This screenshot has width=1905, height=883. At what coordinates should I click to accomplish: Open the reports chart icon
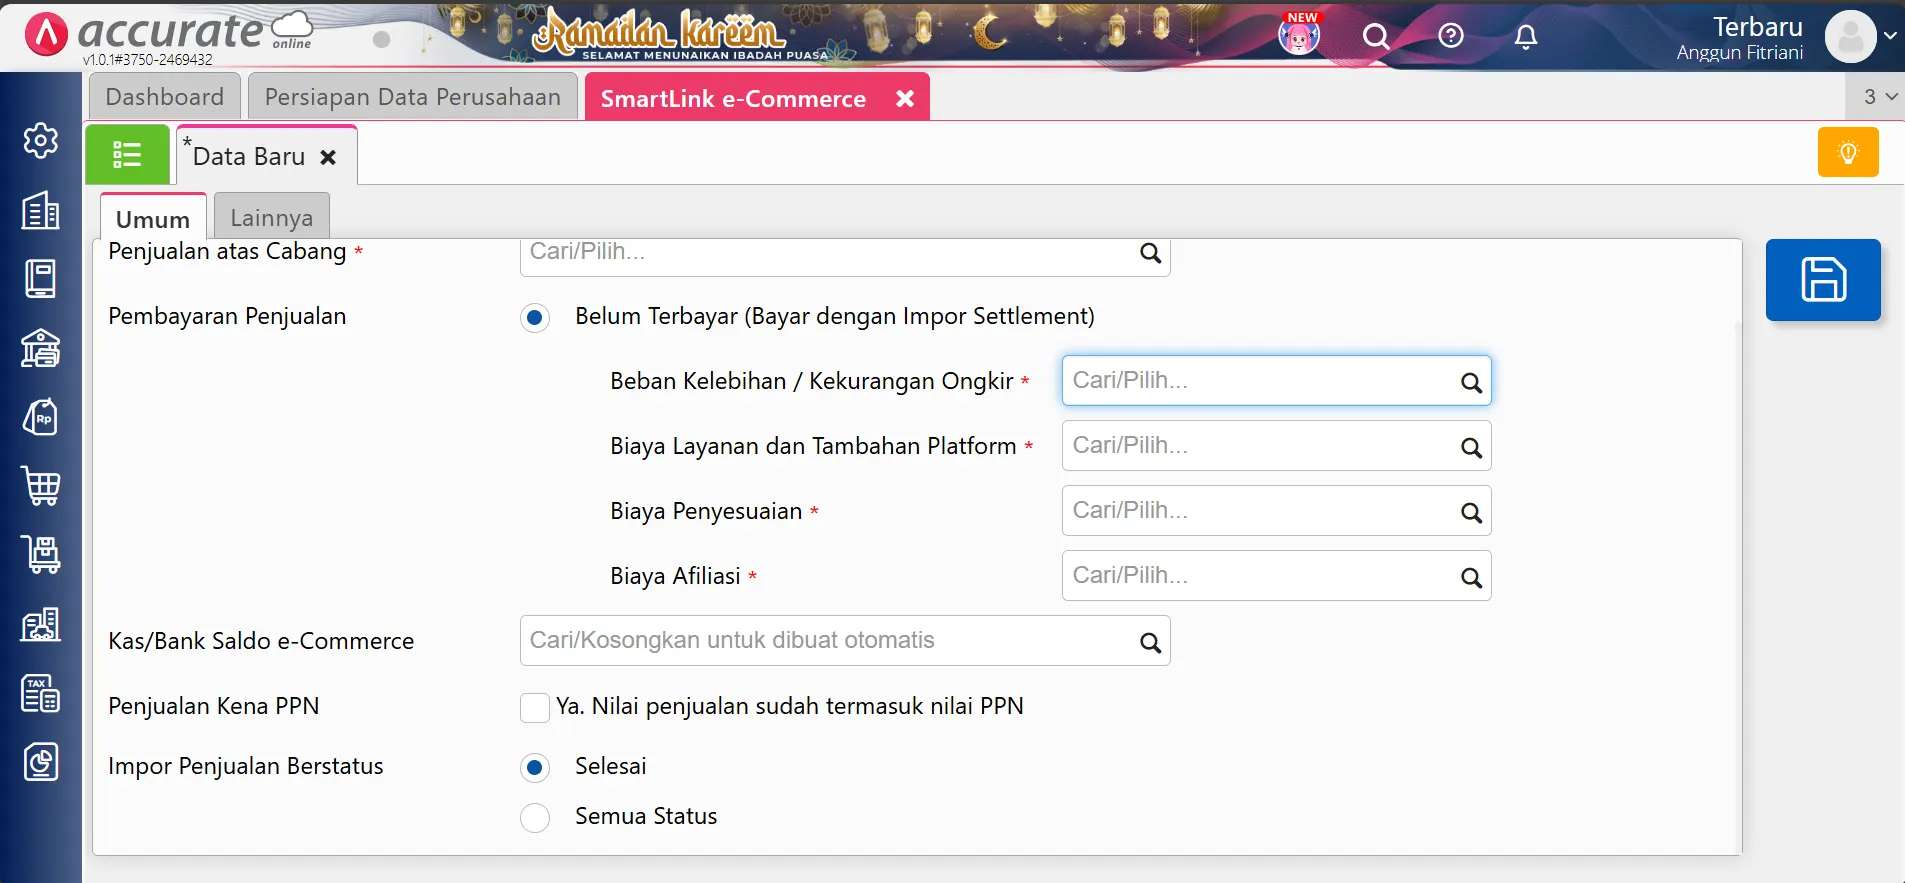click(x=41, y=762)
